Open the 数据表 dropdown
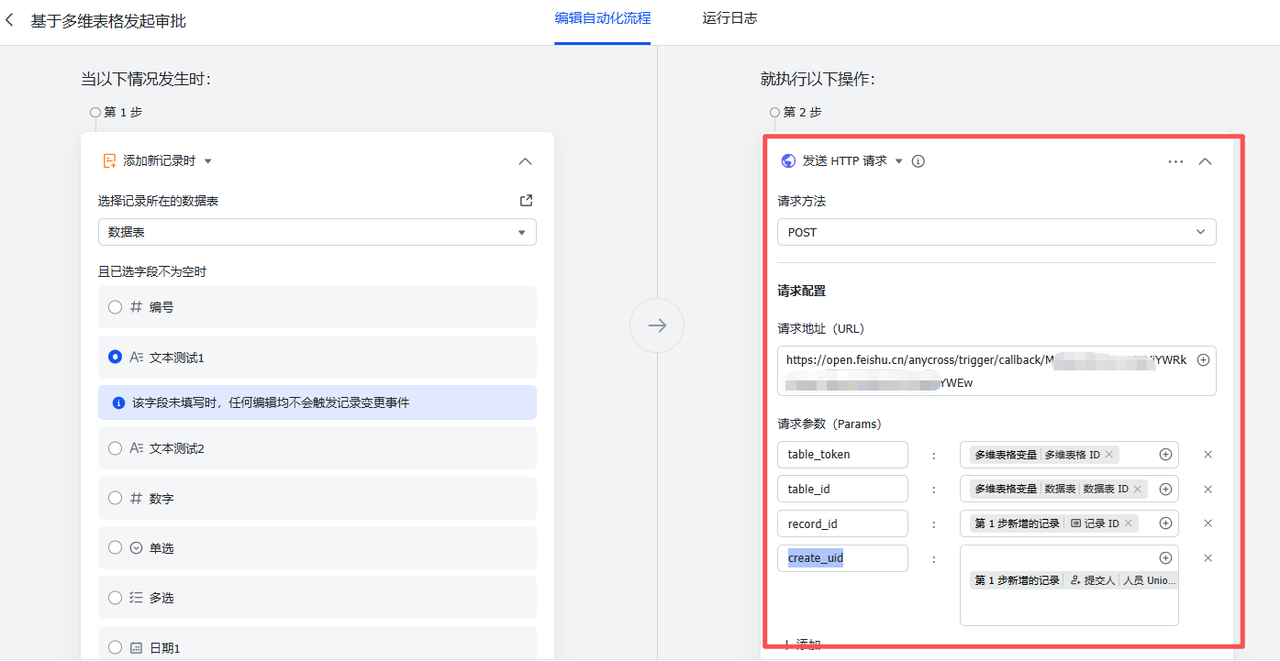The height and width of the screenshot is (661, 1280). coord(317,232)
